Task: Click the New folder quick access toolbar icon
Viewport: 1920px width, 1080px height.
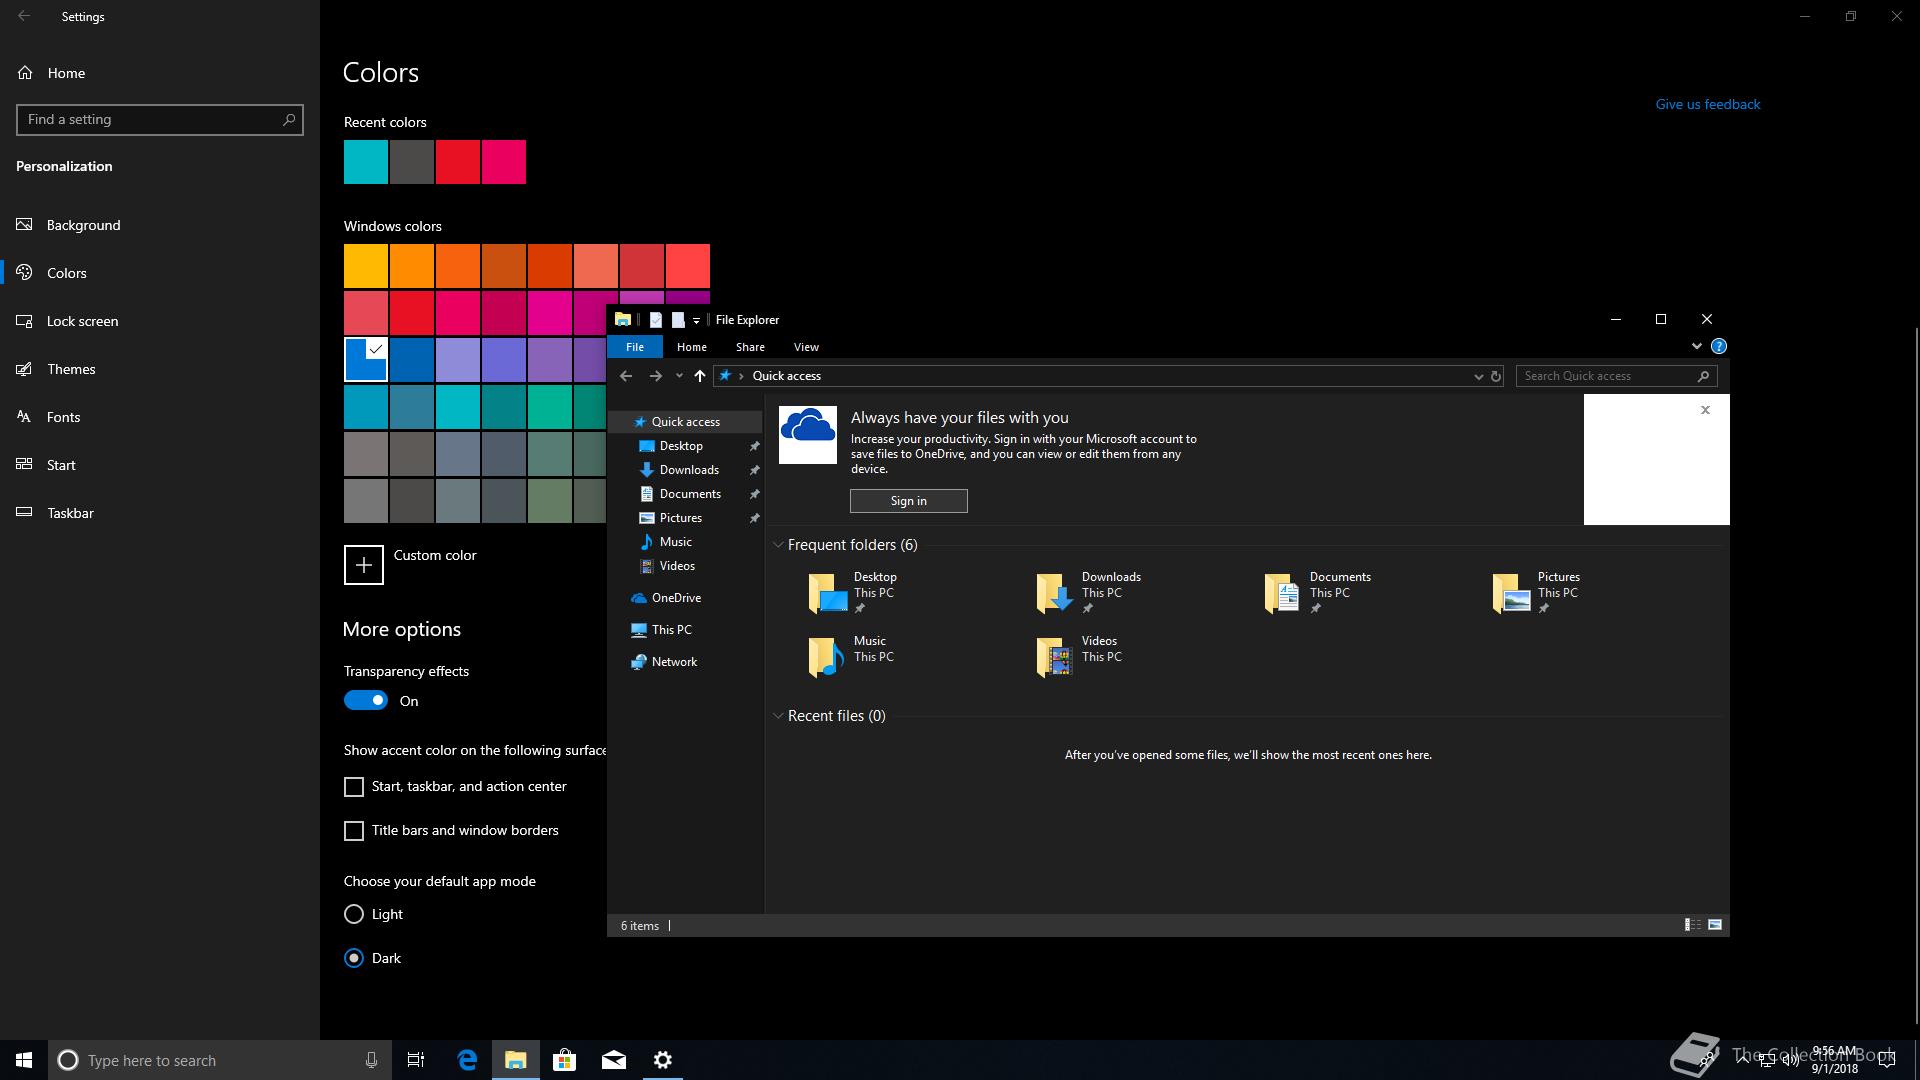Action: point(678,320)
